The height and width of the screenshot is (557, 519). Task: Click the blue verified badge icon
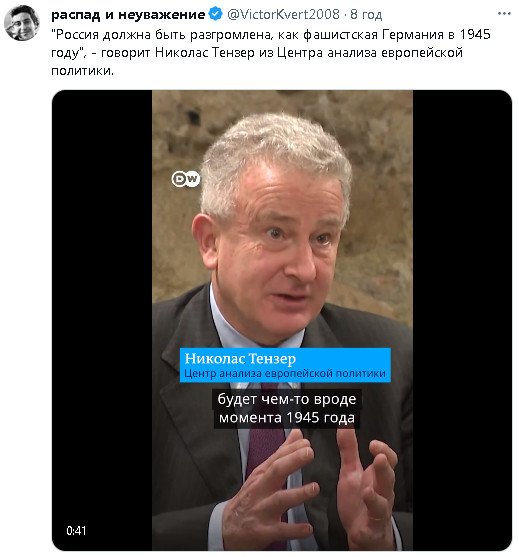coord(215,14)
